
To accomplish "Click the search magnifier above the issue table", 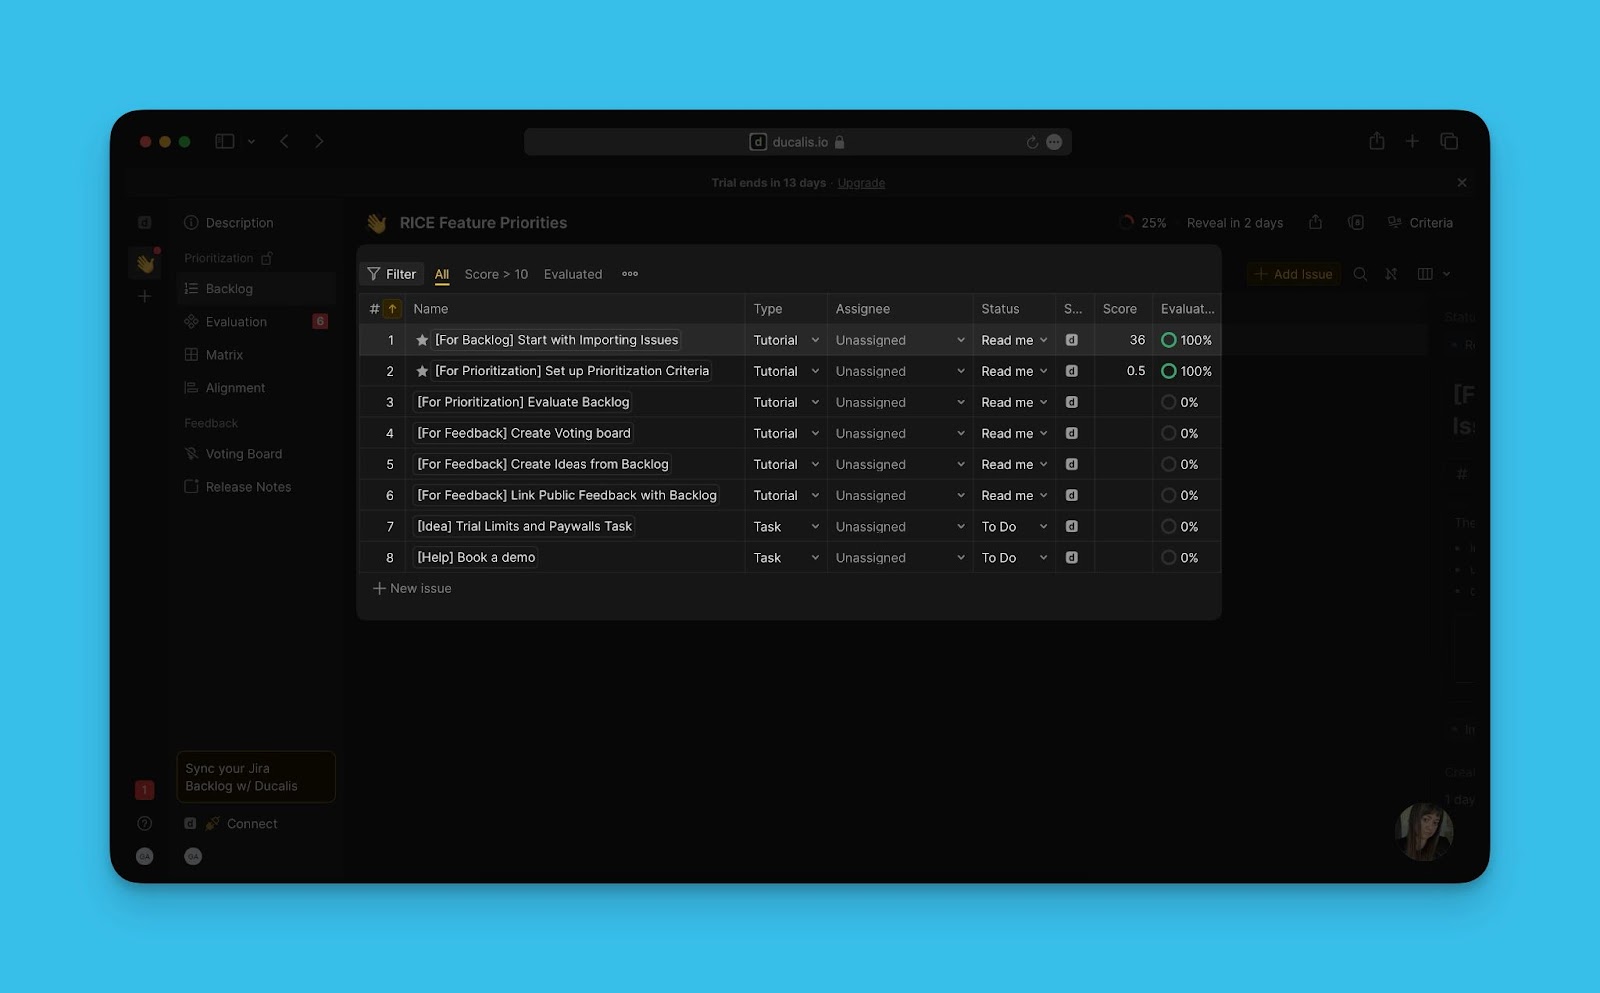I will [x=1359, y=273].
